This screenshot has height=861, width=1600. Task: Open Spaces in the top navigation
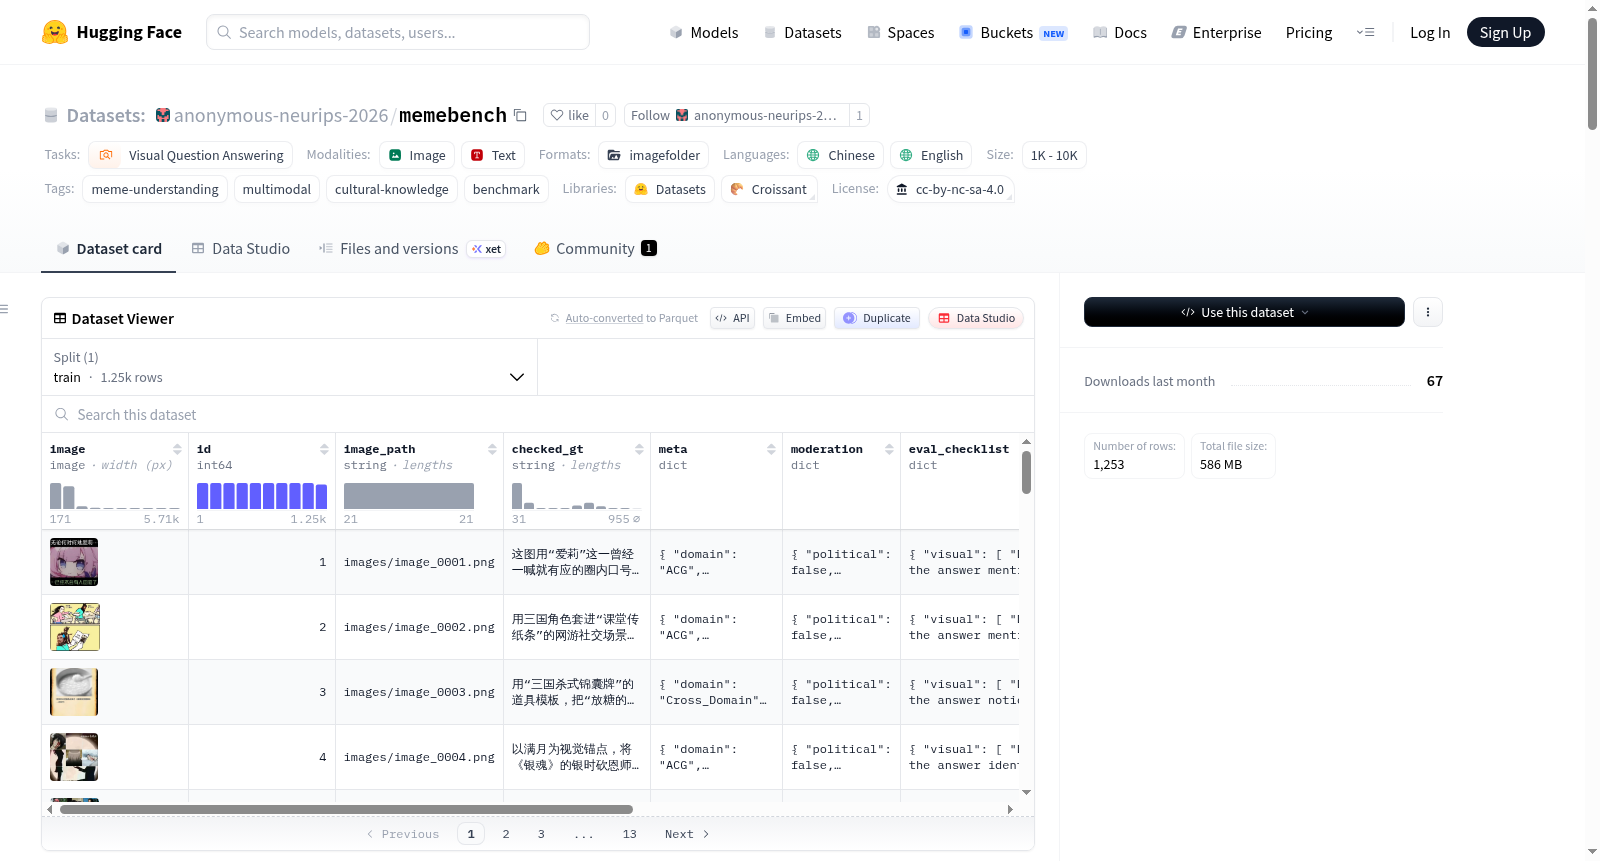tap(900, 32)
